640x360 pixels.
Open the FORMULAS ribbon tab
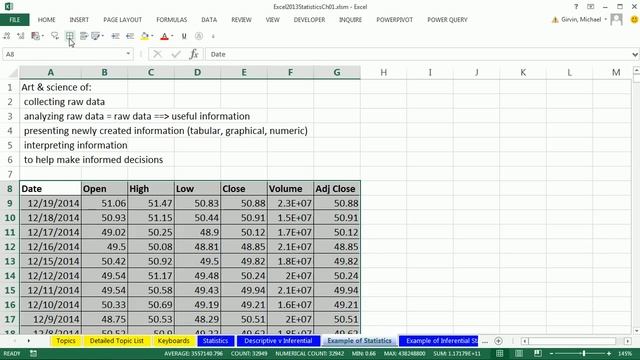click(x=171, y=20)
